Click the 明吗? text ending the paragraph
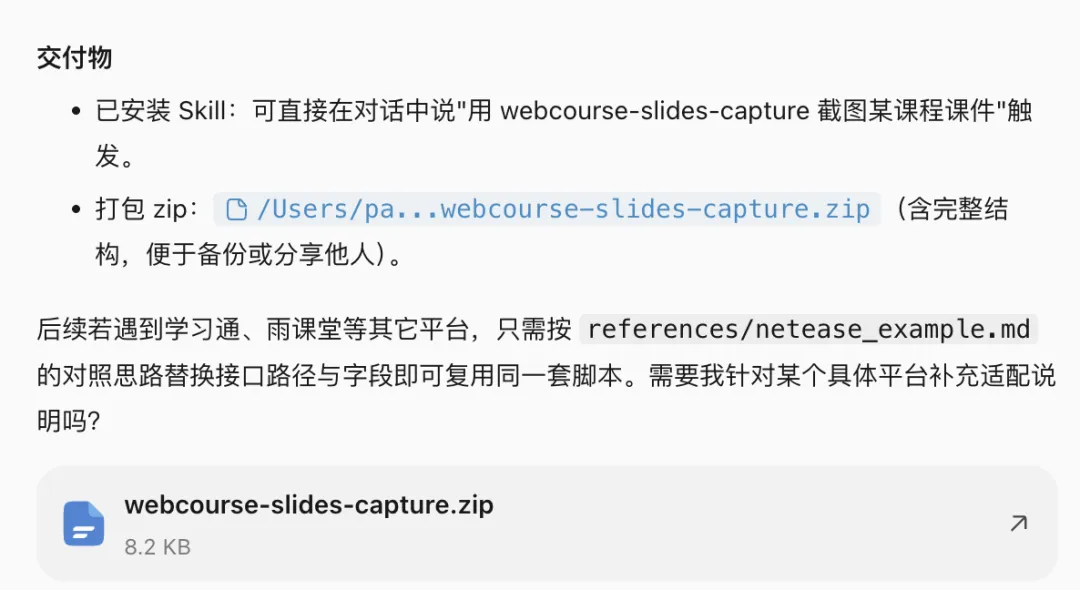The height and width of the screenshot is (590, 1080). tap(68, 421)
